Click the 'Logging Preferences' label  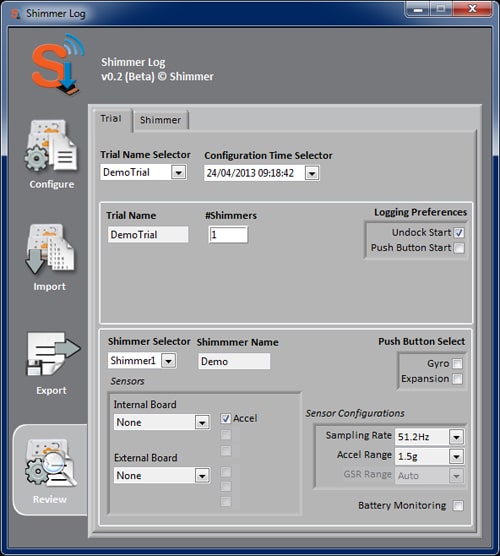coord(421,212)
